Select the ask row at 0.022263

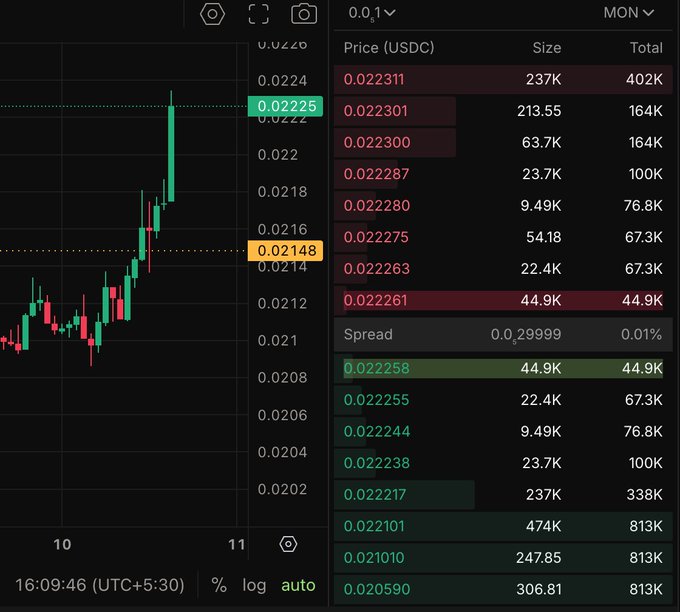click(x=503, y=269)
